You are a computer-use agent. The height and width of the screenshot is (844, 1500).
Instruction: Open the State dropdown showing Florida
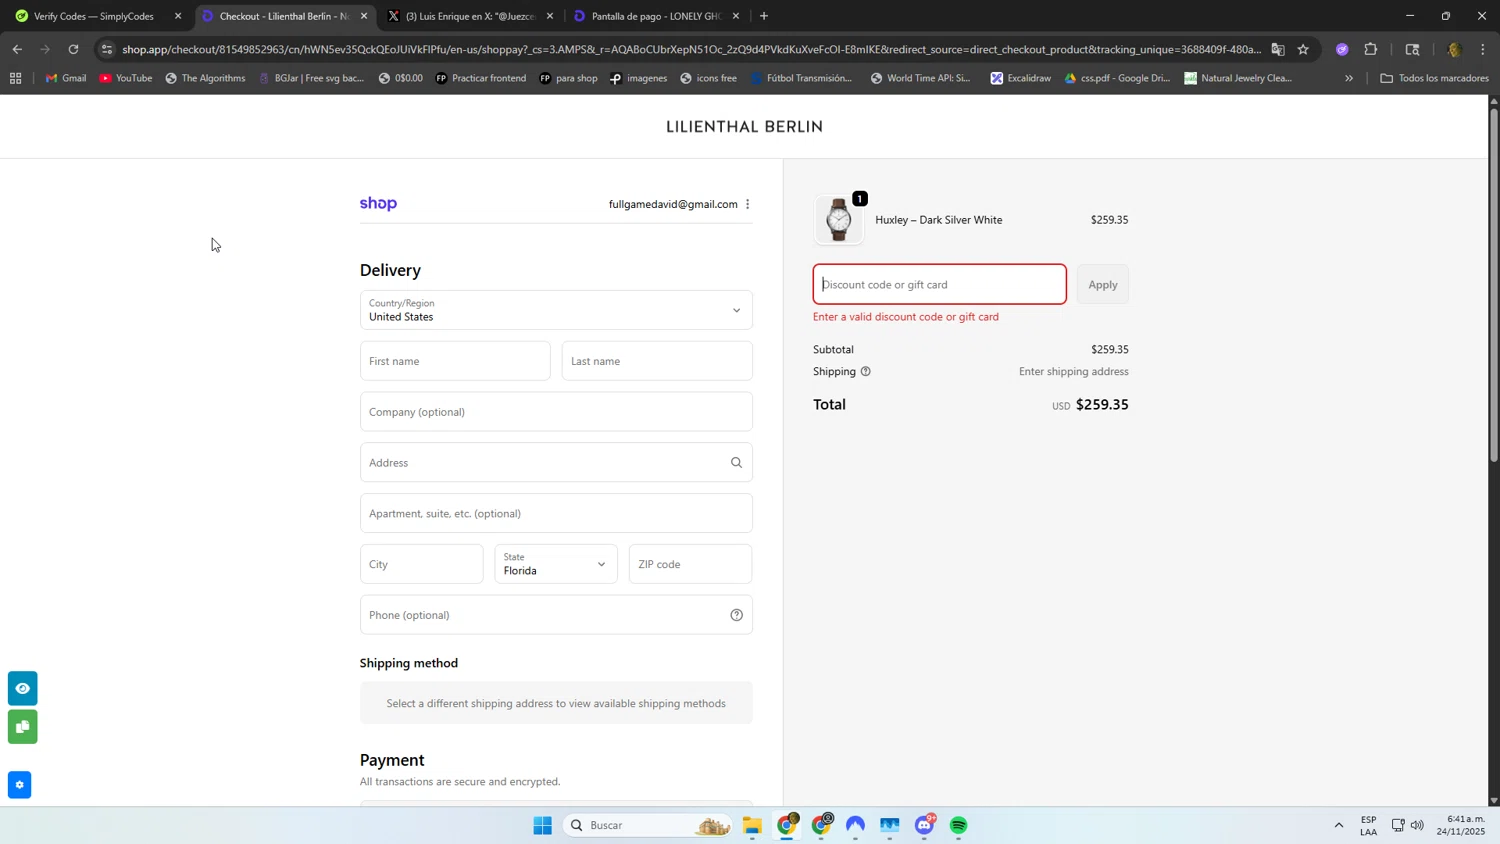pyautogui.click(x=556, y=564)
